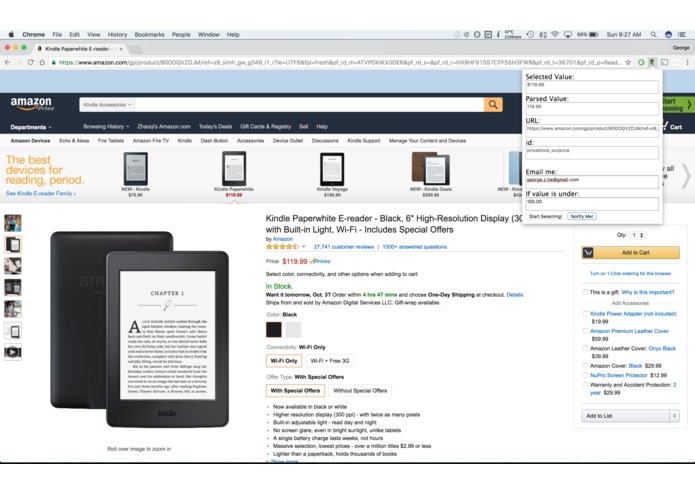Check the 'This is a gift' checkbox

(x=585, y=292)
